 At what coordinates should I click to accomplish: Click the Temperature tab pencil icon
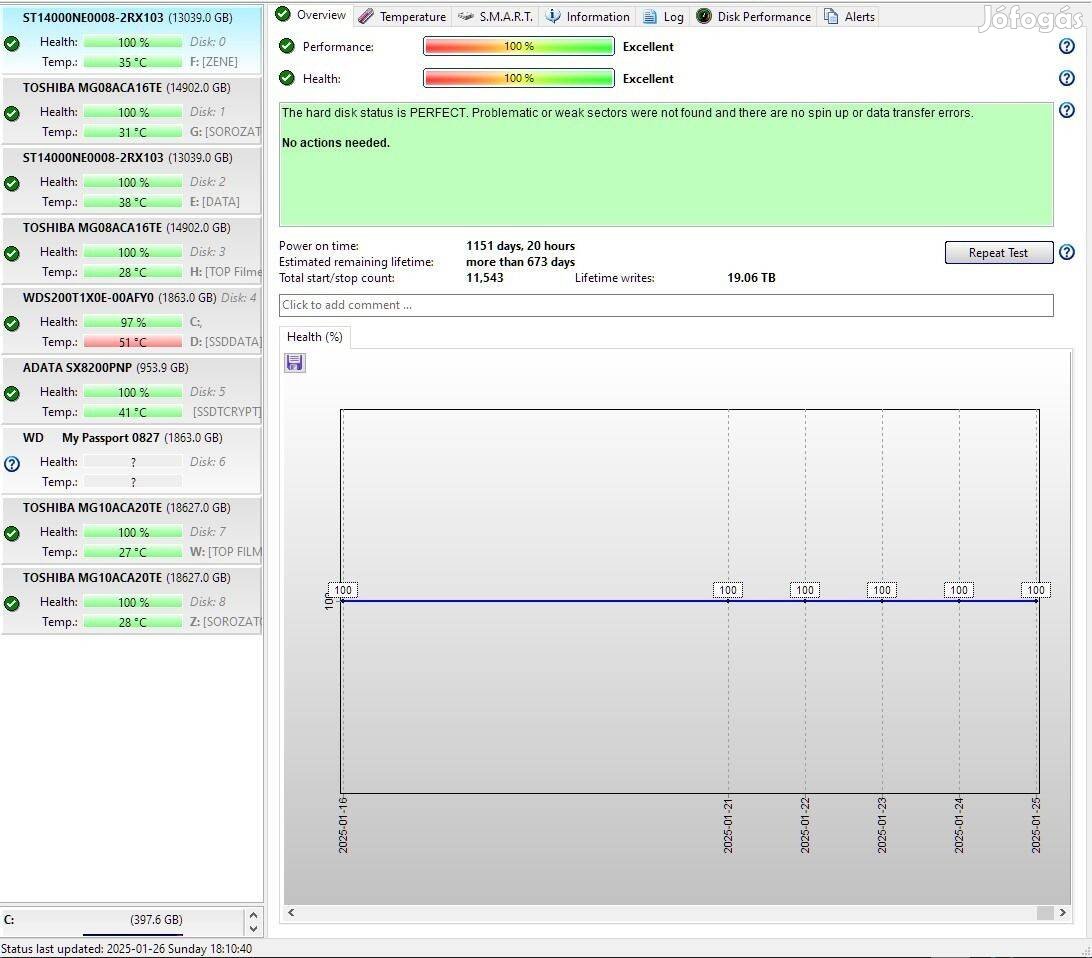click(366, 16)
